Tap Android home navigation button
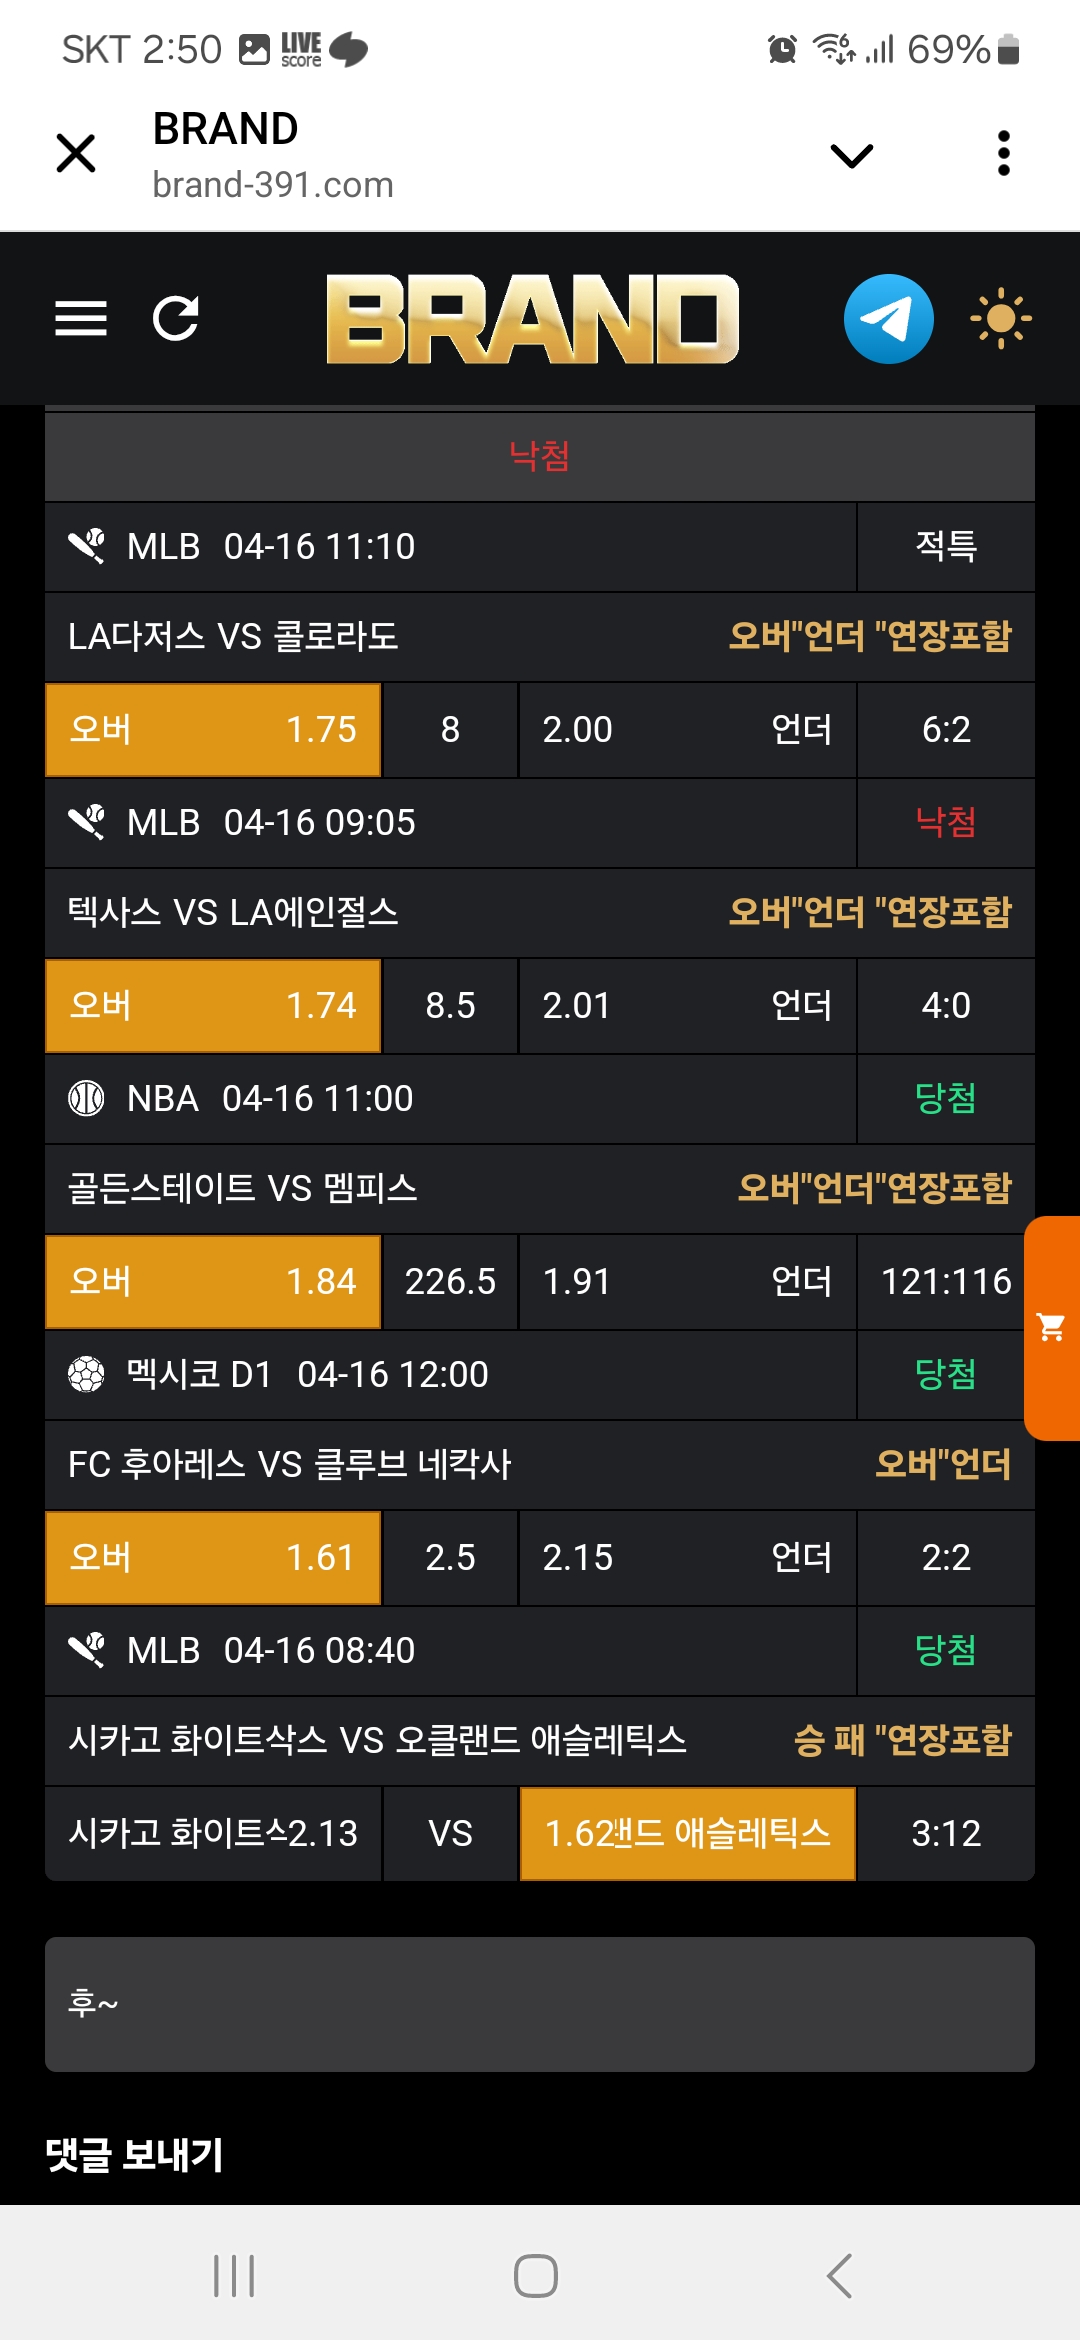1080x2340 pixels. (536, 2276)
